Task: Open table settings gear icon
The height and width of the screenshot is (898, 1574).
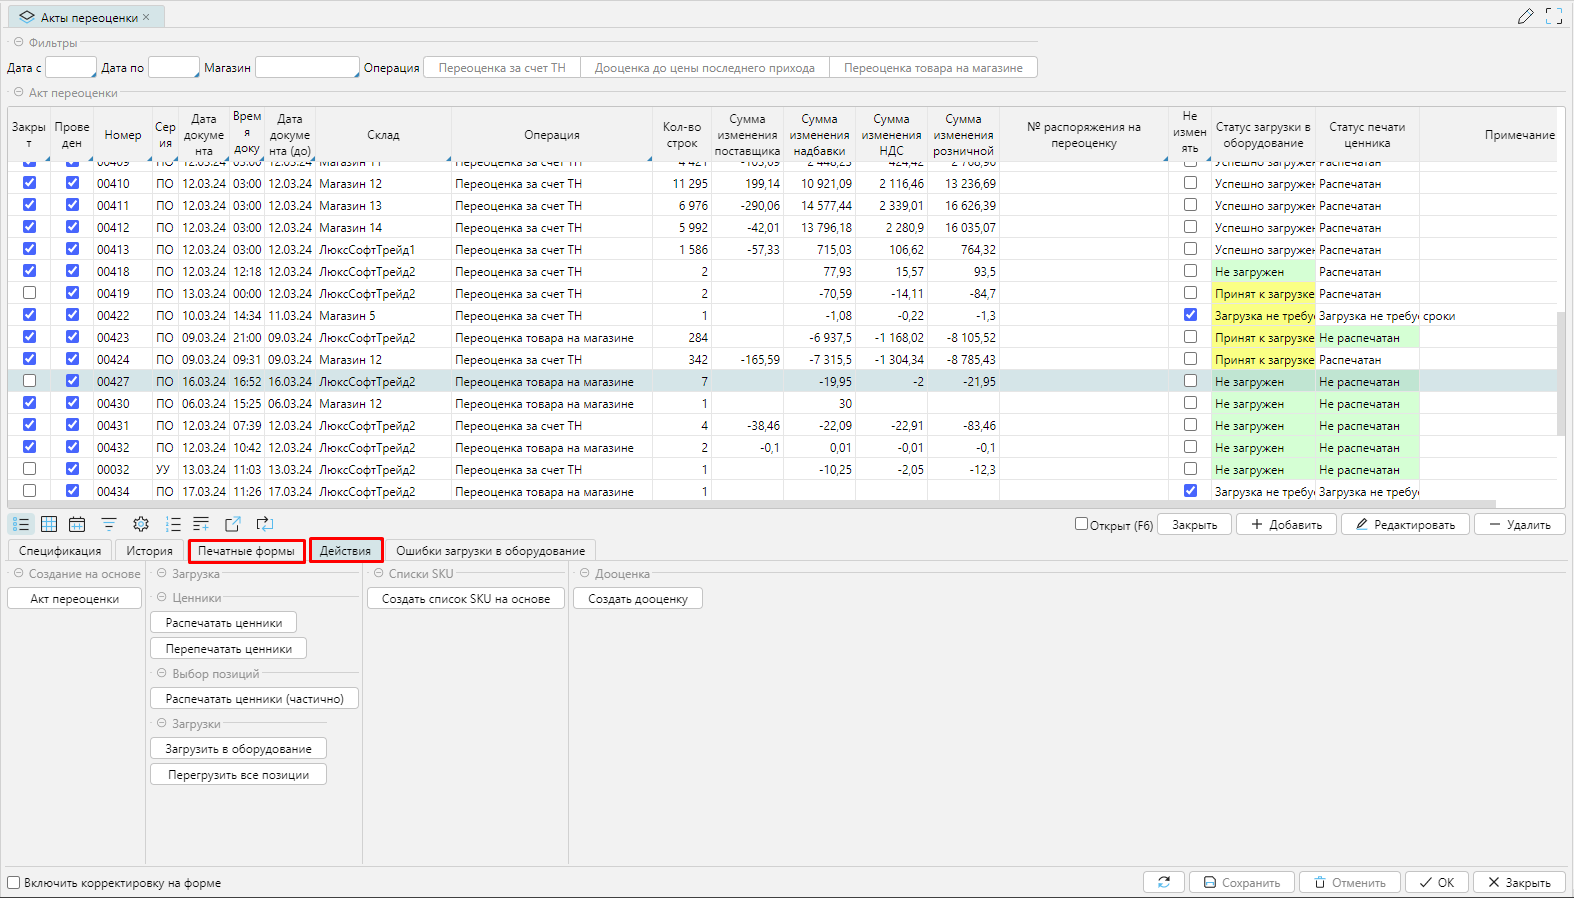Action: [x=141, y=524]
